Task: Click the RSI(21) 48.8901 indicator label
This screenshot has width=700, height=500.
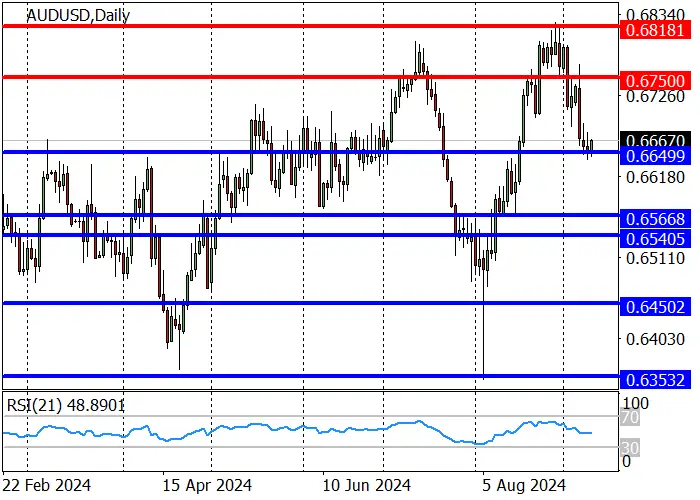Action: (x=66, y=405)
